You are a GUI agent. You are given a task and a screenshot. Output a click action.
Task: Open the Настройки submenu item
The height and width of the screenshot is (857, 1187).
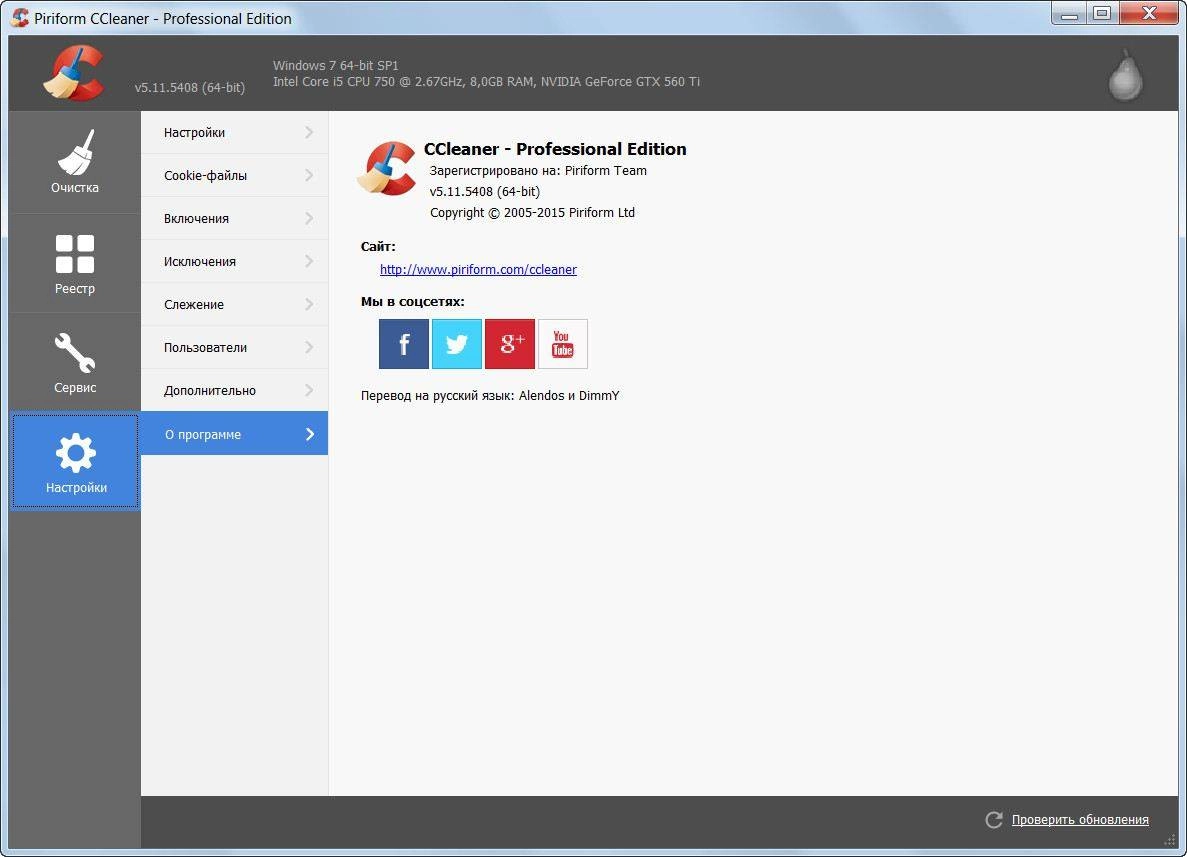[x=235, y=132]
